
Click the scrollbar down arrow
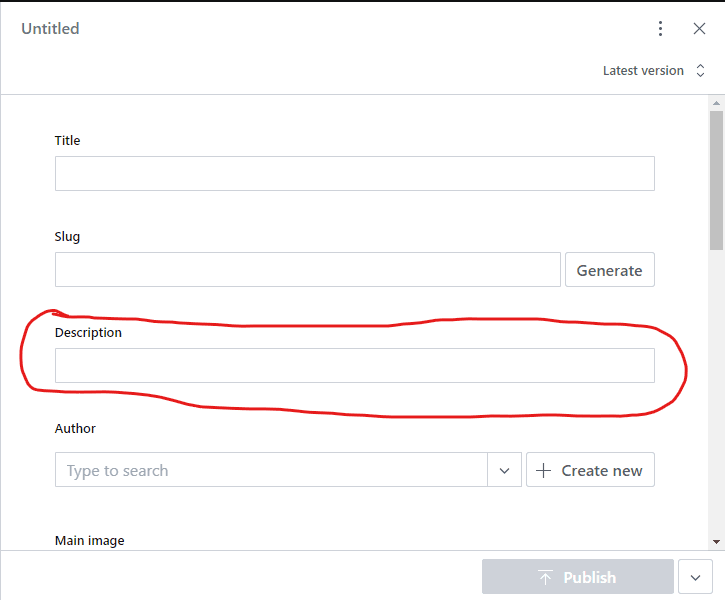[x=716, y=541]
